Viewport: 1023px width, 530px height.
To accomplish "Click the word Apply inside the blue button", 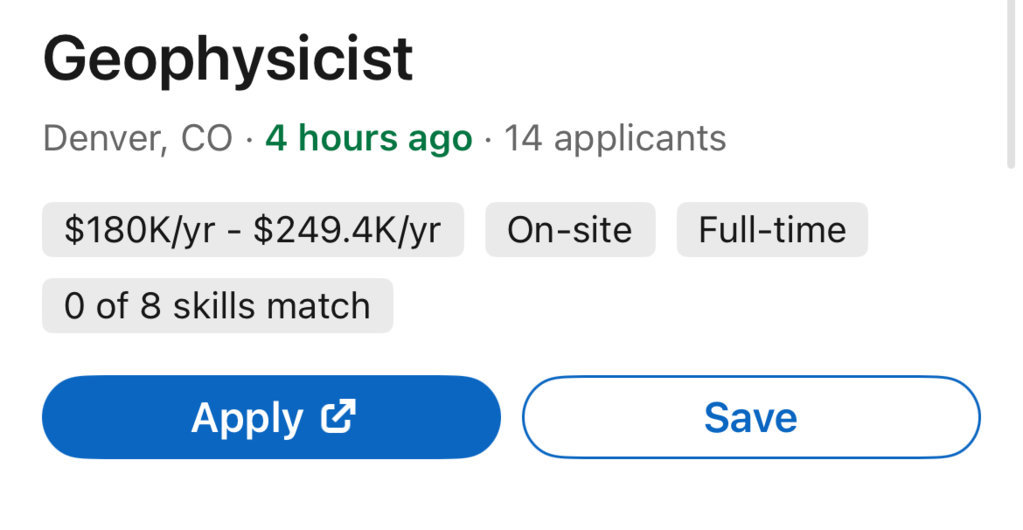I will pos(247,418).
